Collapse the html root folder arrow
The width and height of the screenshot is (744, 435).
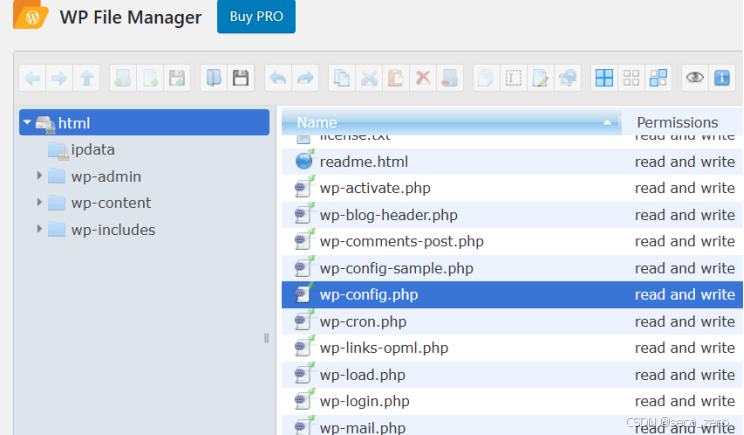pyautogui.click(x=27, y=122)
